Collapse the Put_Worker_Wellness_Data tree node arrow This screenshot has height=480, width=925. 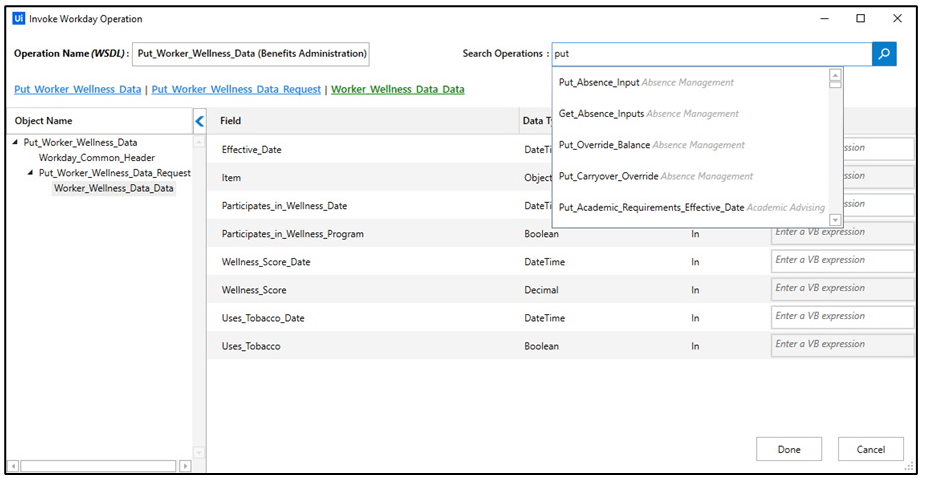click(x=15, y=142)
